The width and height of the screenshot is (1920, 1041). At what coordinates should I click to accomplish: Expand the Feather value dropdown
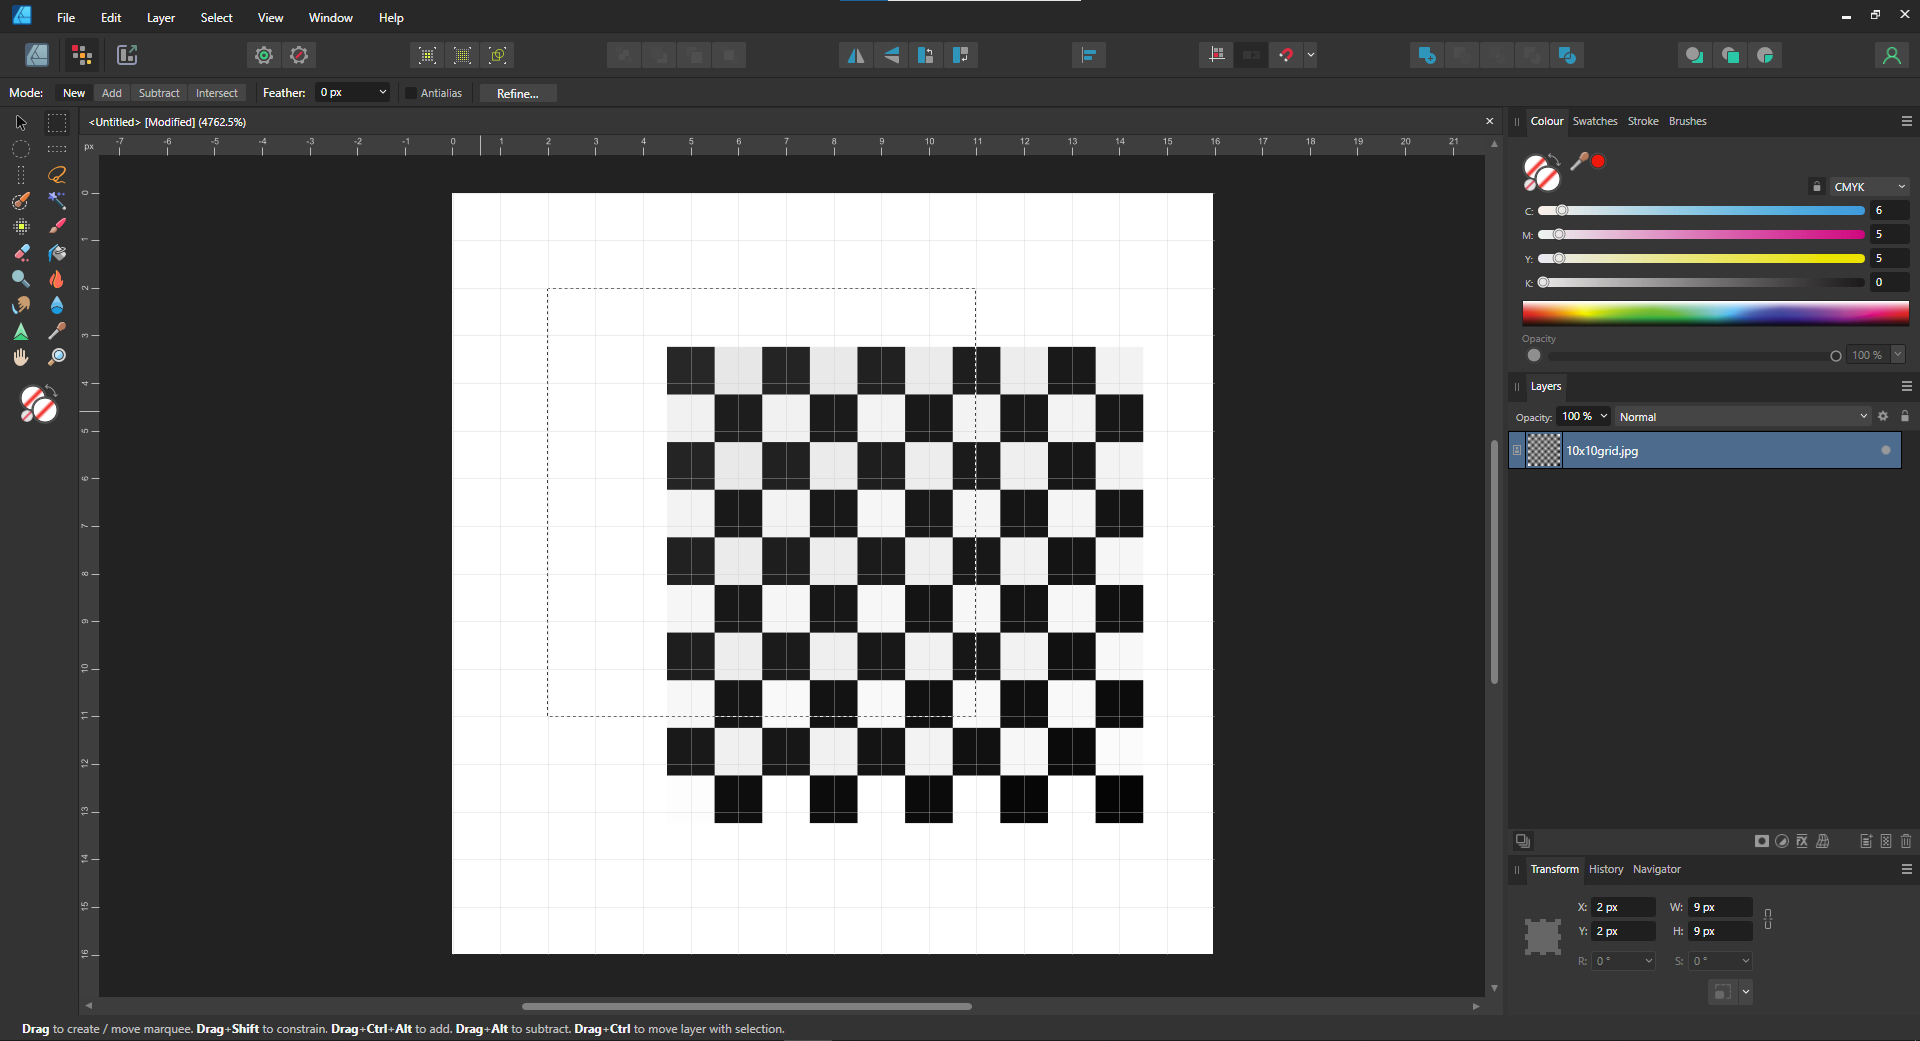pyautogui.click(x=381, y=93)
